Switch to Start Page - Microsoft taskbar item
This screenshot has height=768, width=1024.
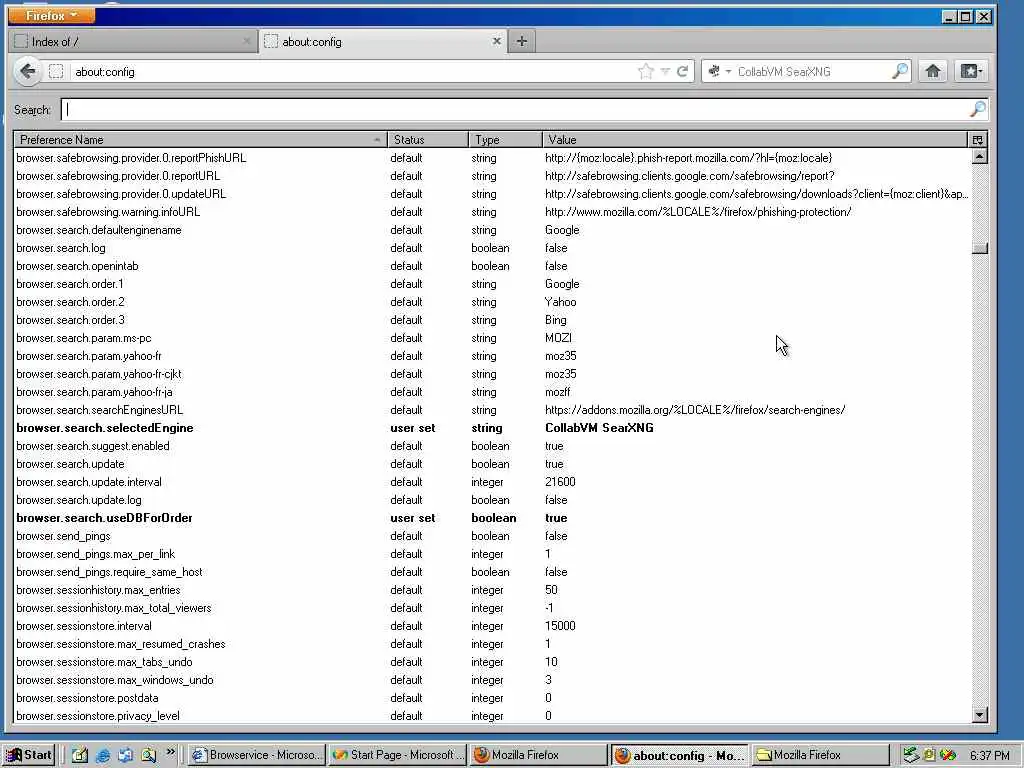(398, 755)
